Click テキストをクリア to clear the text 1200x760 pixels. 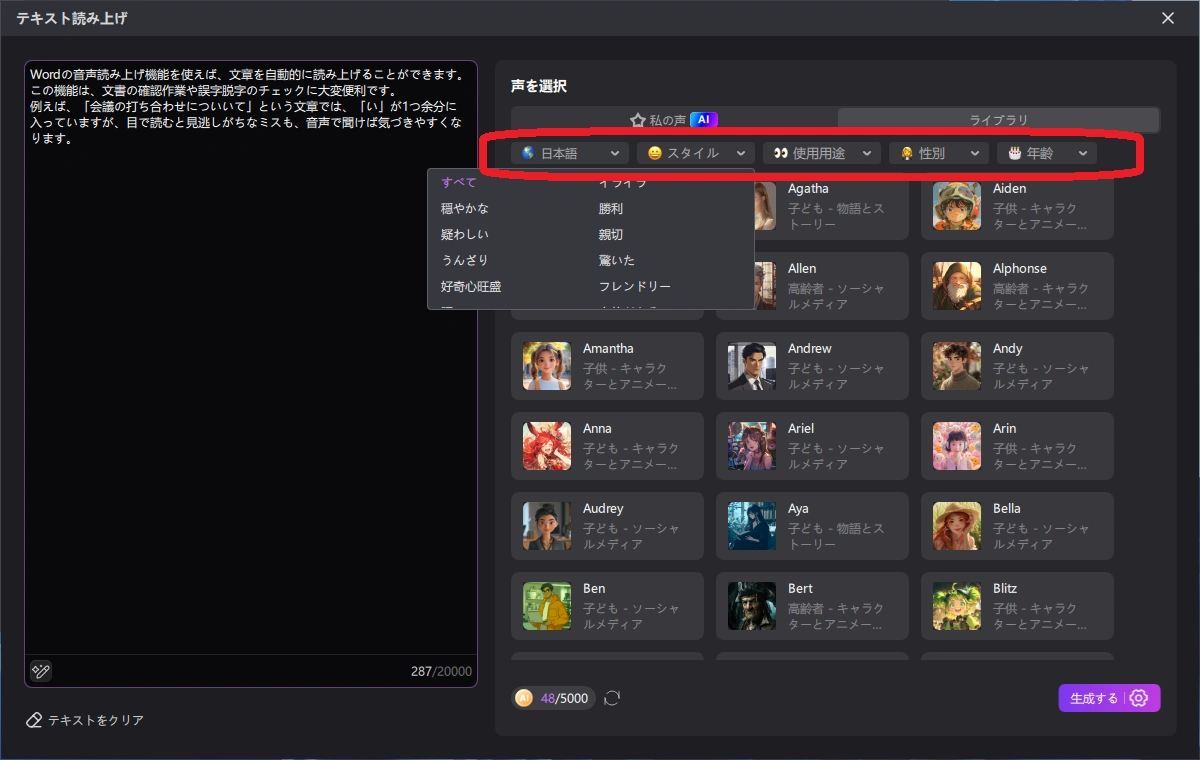click(87, 719)
